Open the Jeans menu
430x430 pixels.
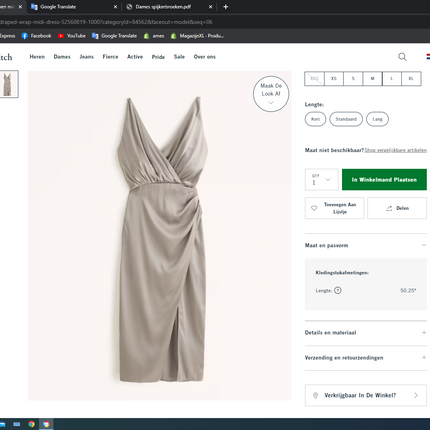(87, 57)
